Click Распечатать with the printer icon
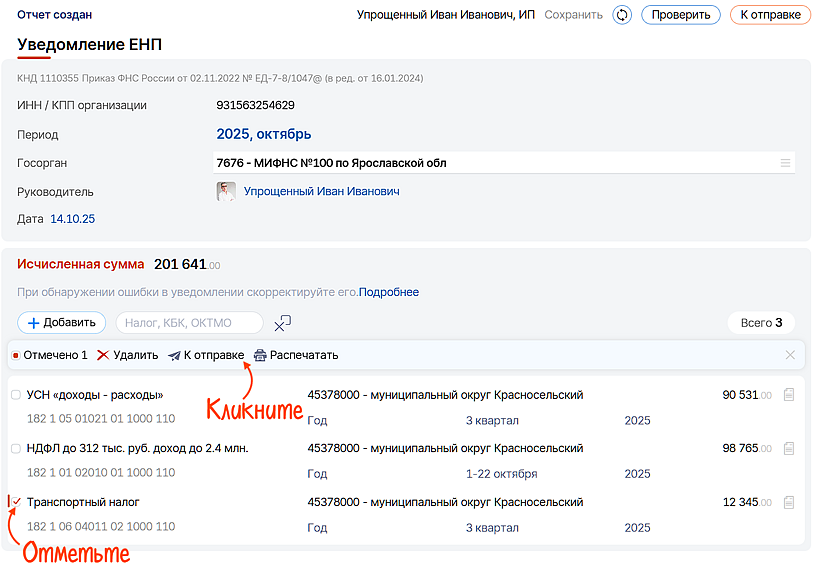The width and height of the screenshot is (817, 587). [296, 355]
